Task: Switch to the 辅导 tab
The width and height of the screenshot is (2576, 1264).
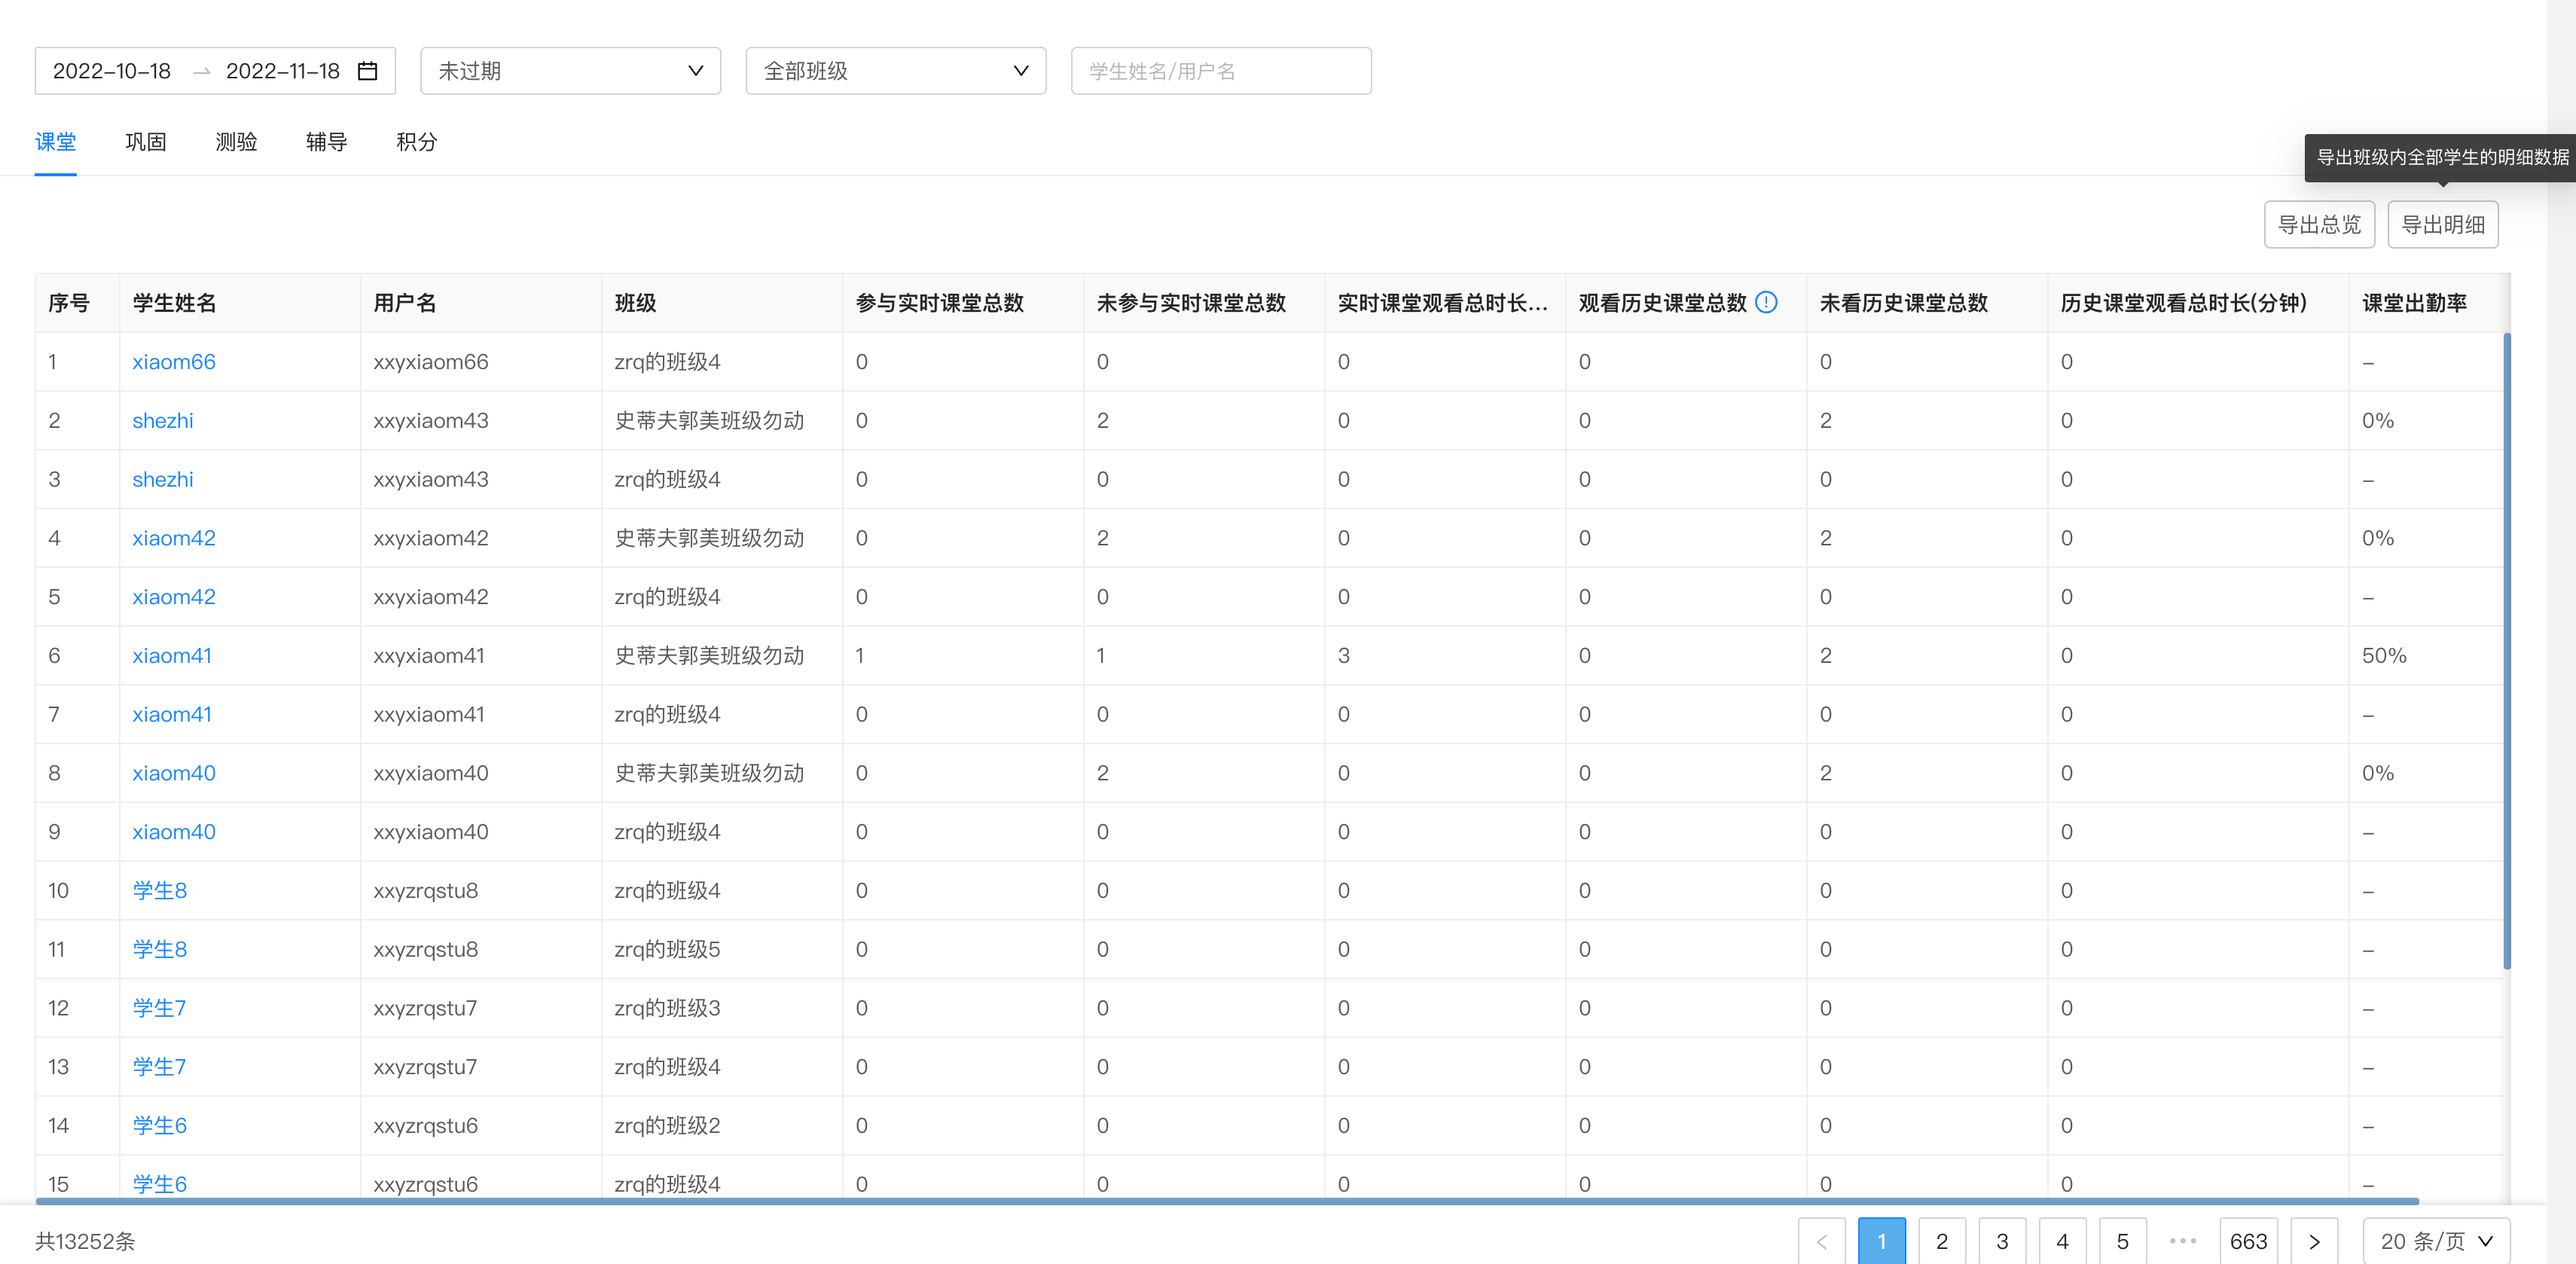Action: coord(326,142)
